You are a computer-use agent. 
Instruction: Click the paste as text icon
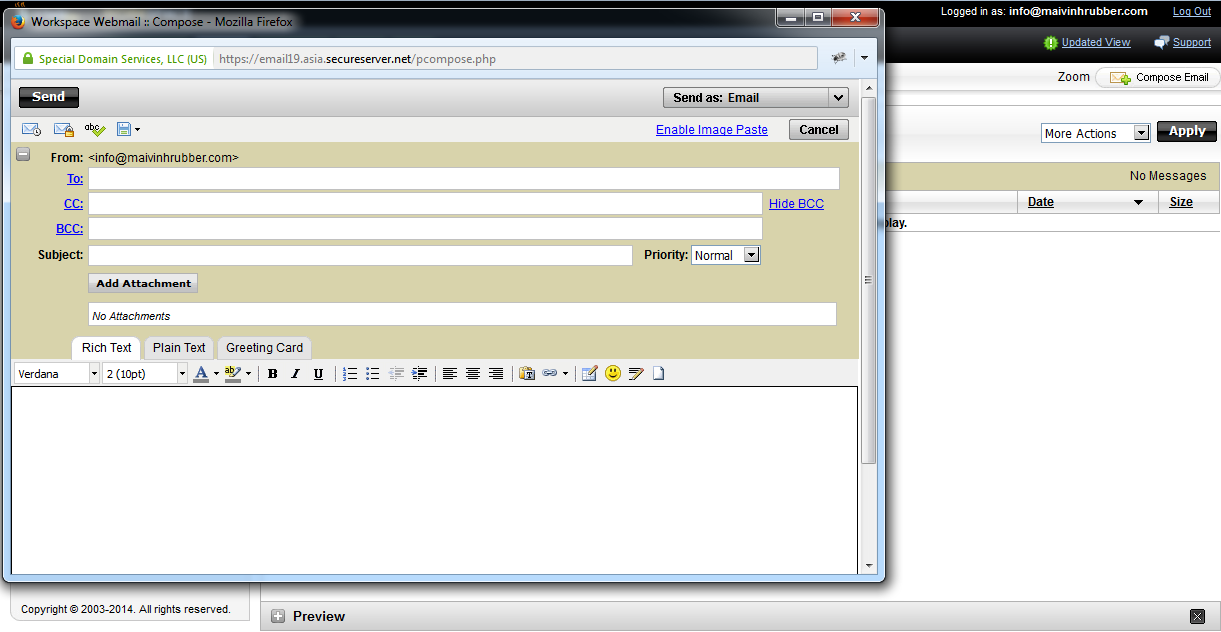point(527,374)
